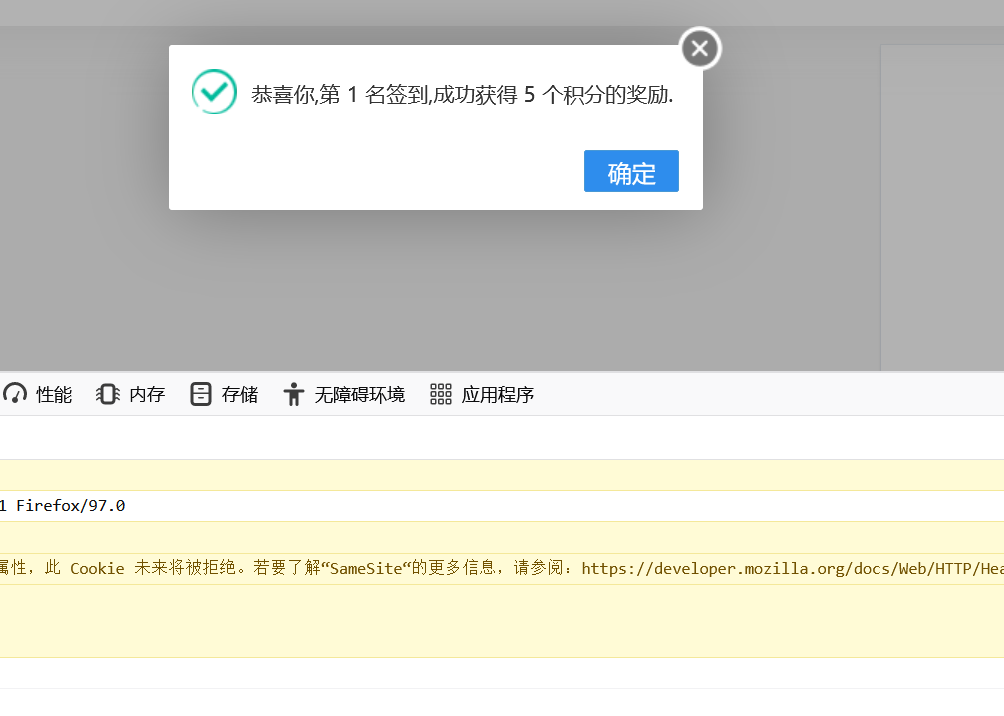Click the 应用程序 grid icon

441,395
